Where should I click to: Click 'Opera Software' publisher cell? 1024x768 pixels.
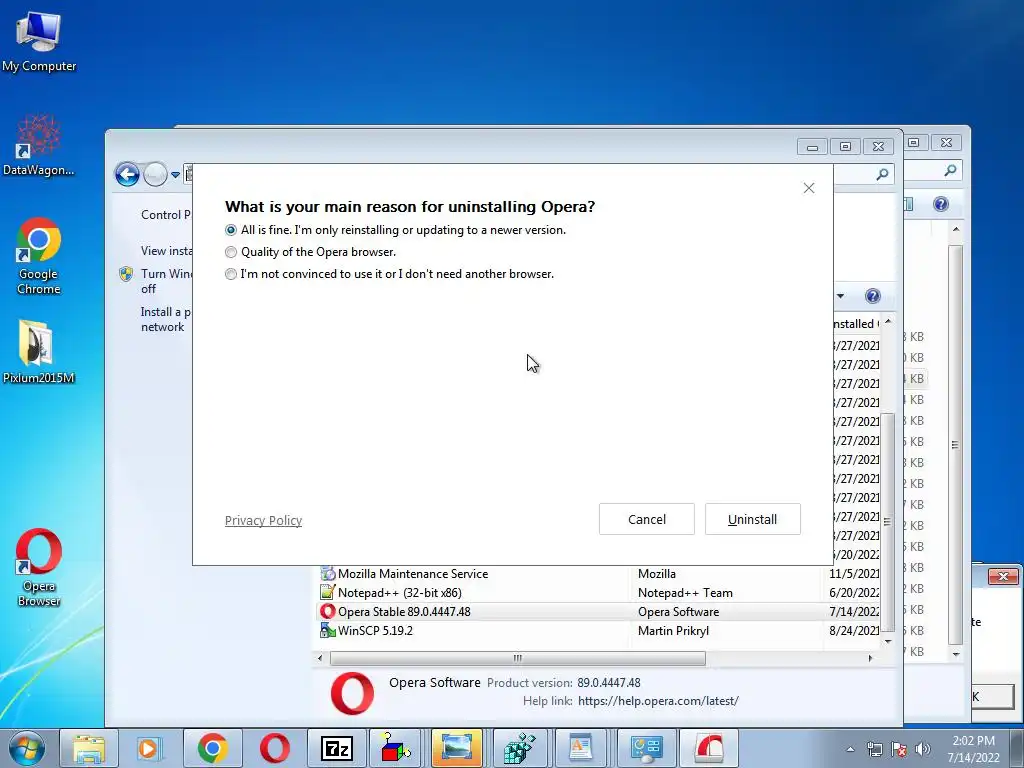[679, 612]
